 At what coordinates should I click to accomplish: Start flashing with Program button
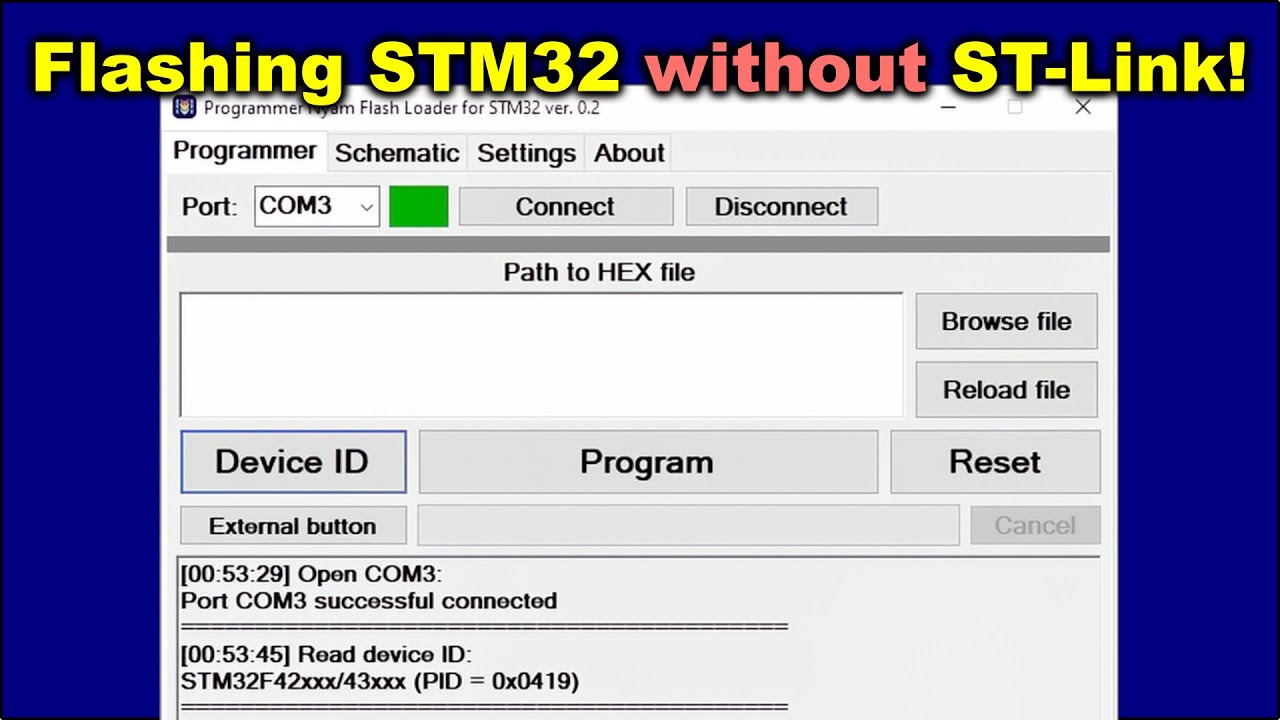point(647,462)
